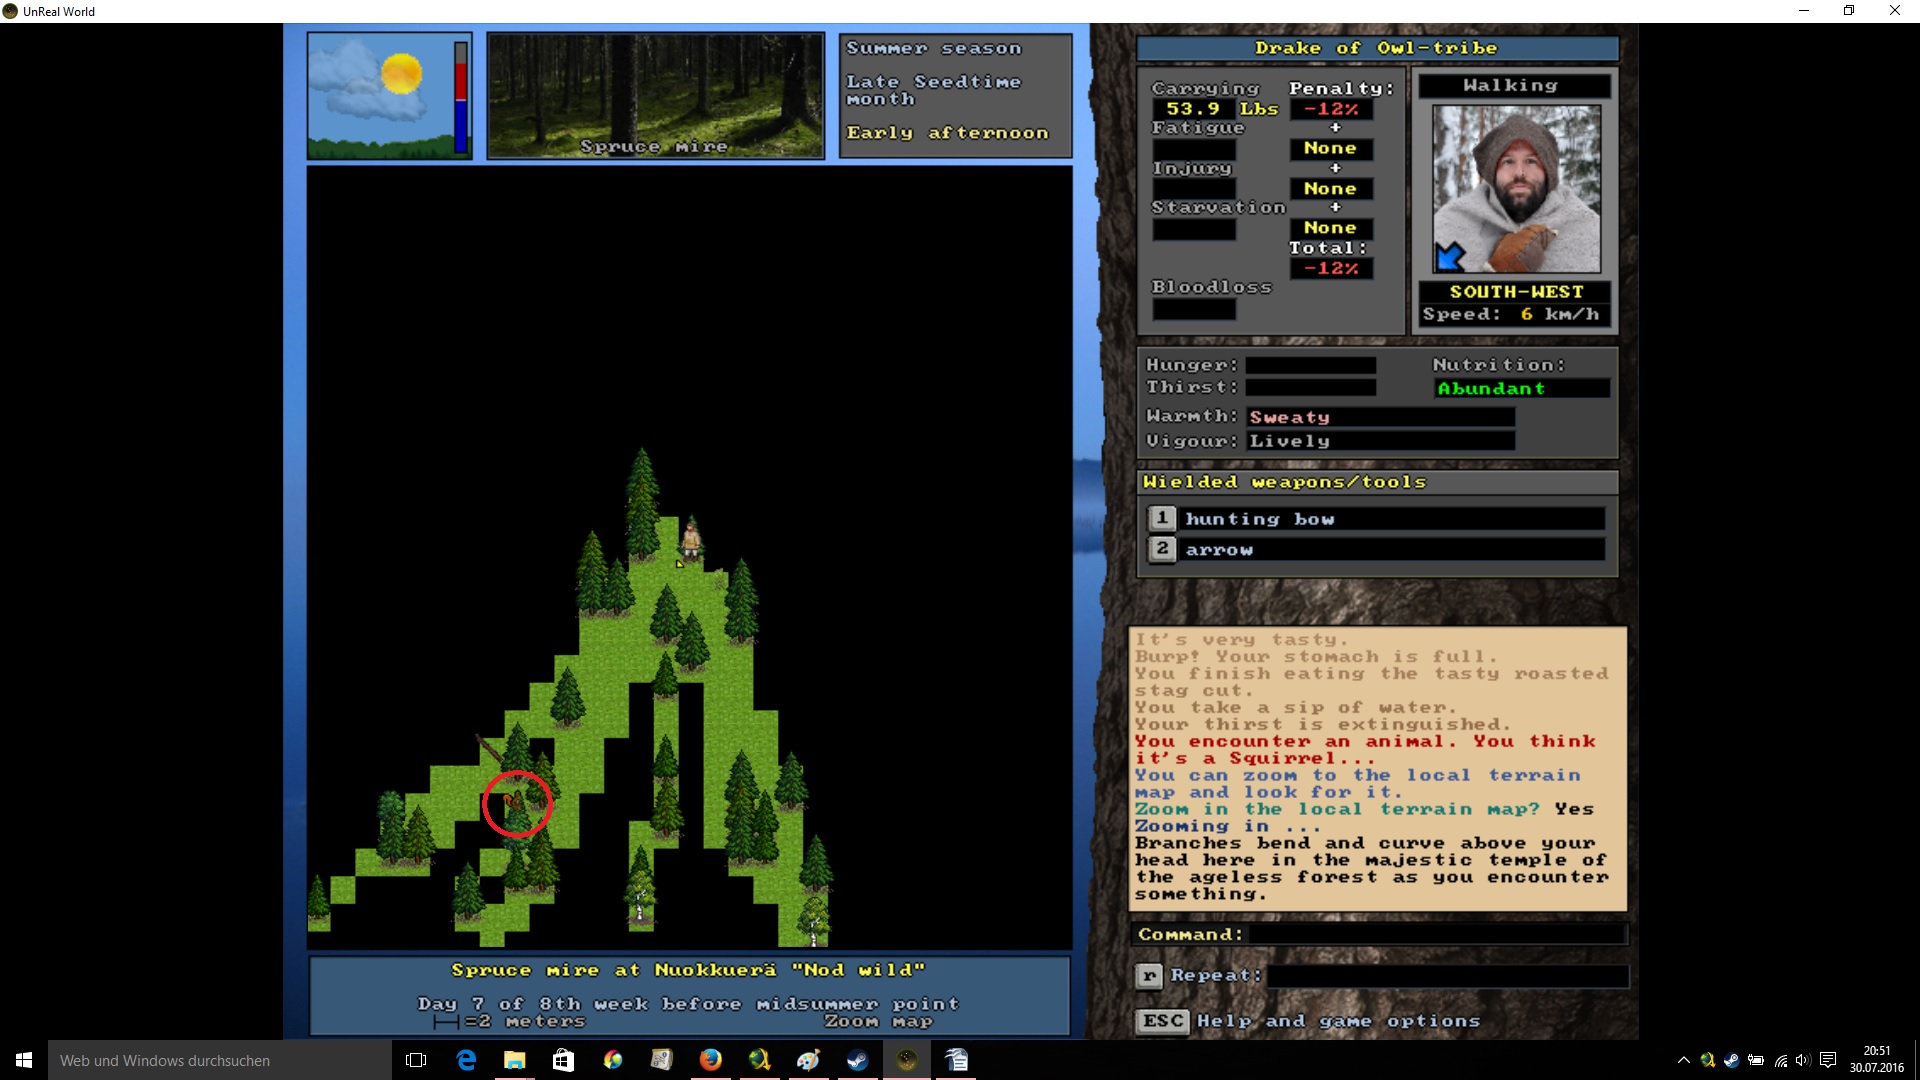
Task: Click the battery status tray icon
Action: pyautogui.click(x=1756, y=1060)
